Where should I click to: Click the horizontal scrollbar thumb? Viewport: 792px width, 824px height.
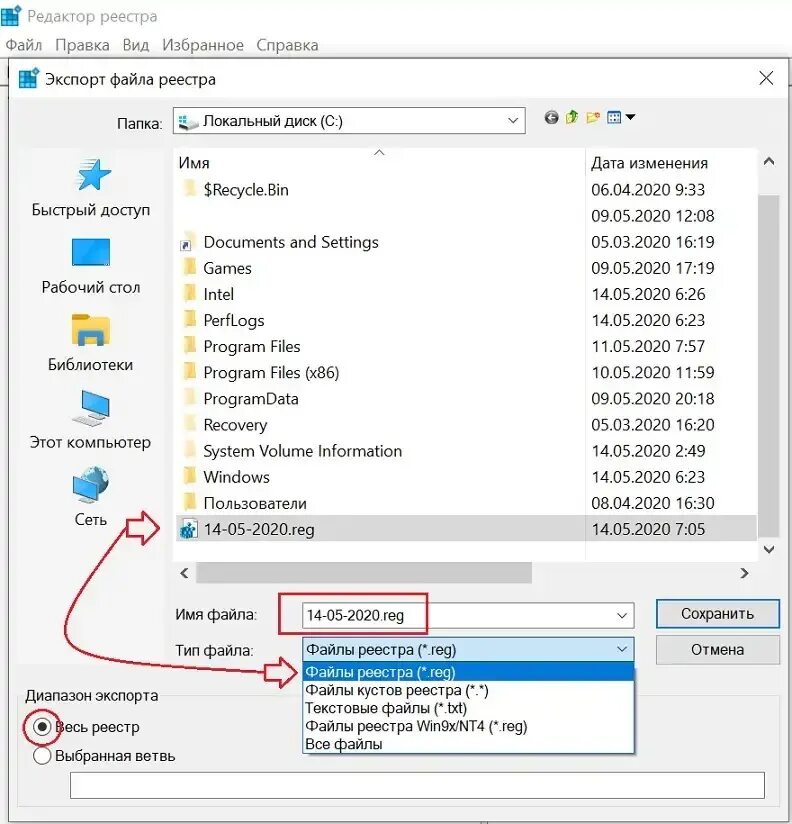click(x=364, y=573)
